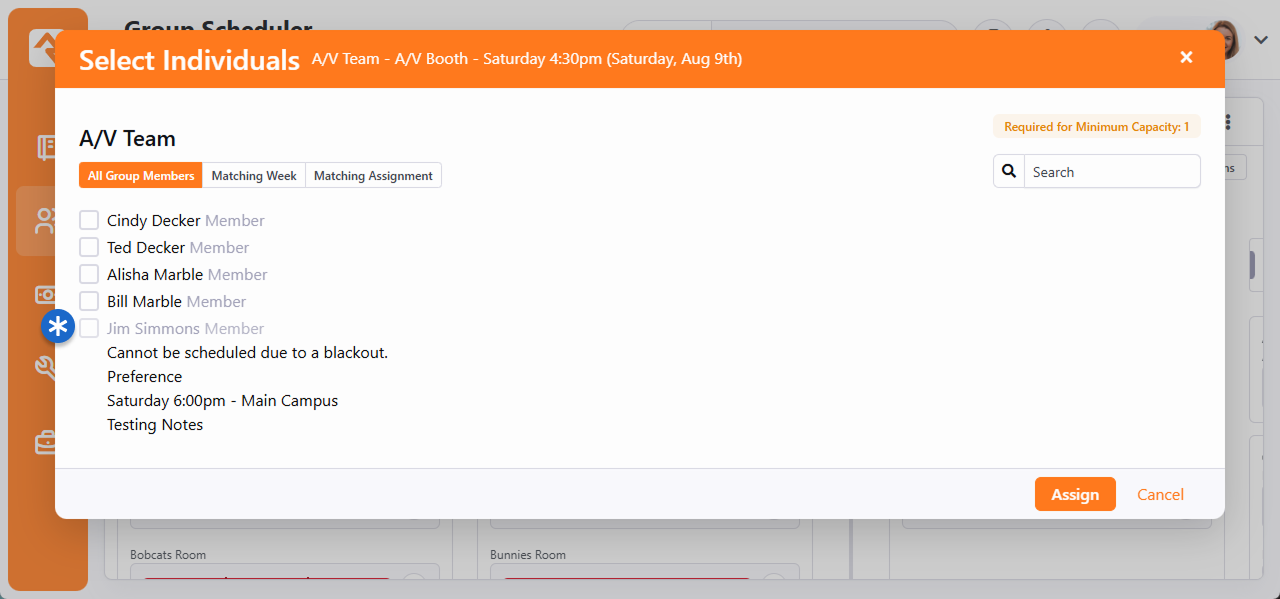The height and width of the screenshot is (599, 1280).
Task: Switch to the Matching Week tab
Action: tap(254, 176)
